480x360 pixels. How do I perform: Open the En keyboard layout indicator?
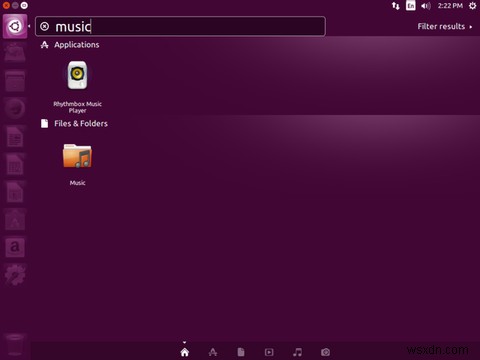pos(411,6)
